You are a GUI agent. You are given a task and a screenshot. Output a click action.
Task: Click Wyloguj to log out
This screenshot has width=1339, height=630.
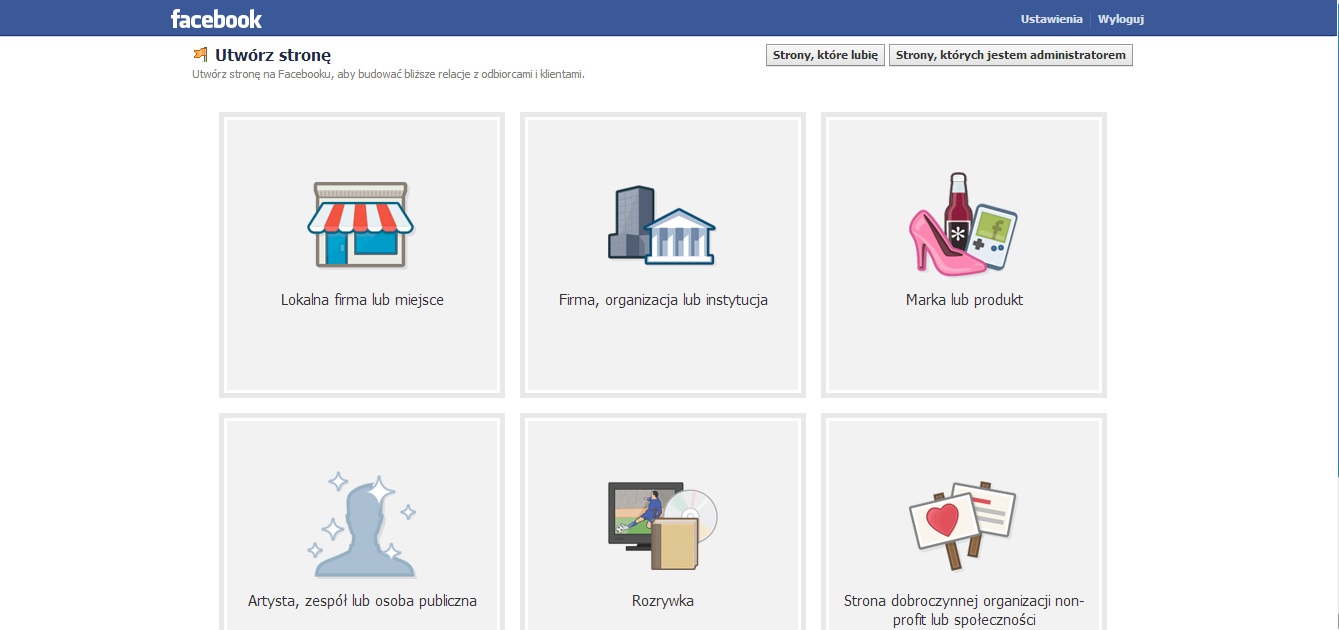pyautogui.click(x=1120, y=19)
